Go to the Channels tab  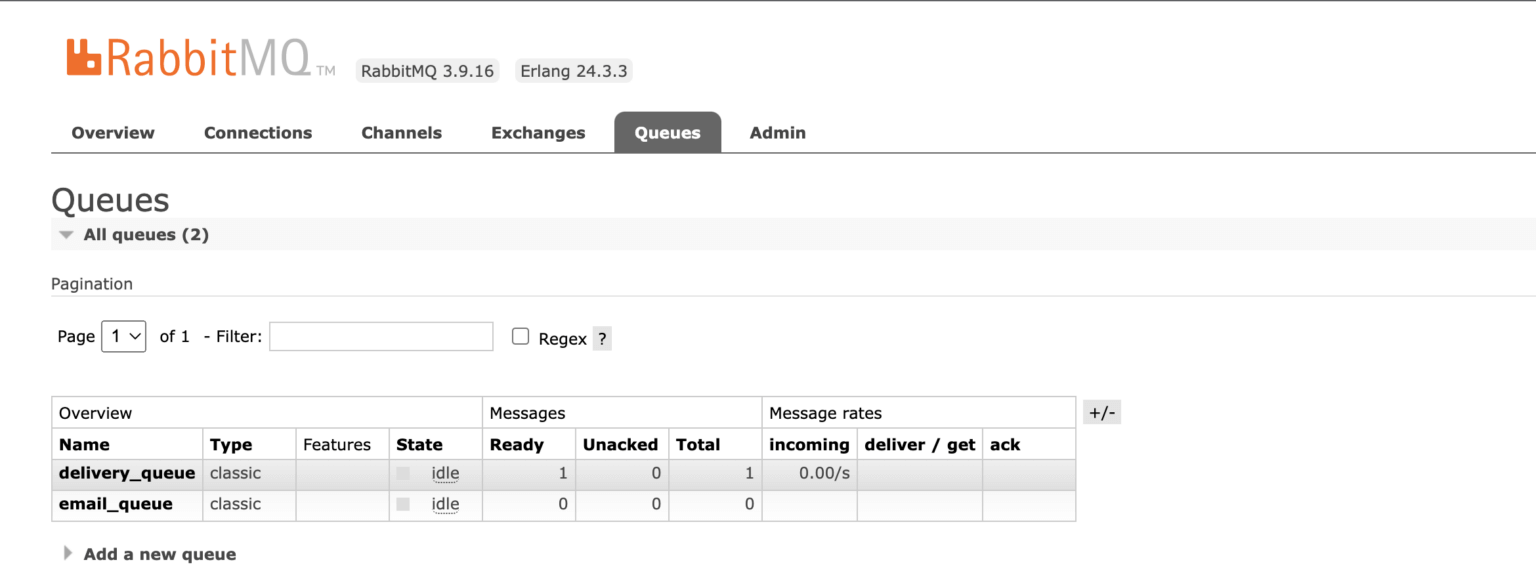point(401,133)
